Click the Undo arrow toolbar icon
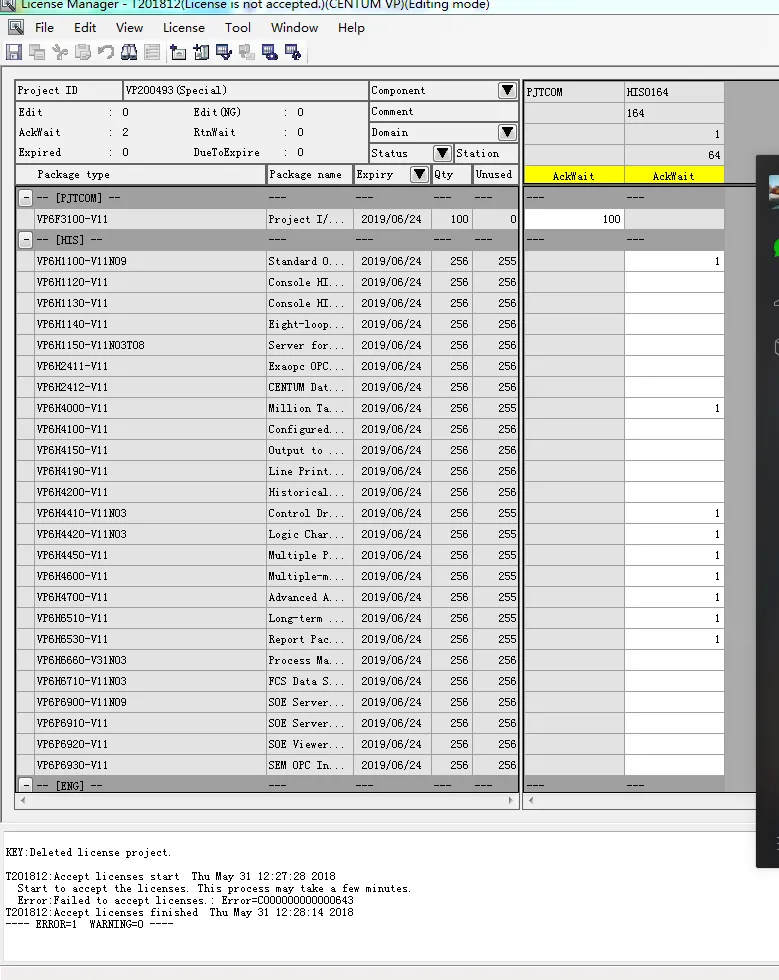Screen dimensions: 779x980 pyautogui.click(x=106, y=52)
